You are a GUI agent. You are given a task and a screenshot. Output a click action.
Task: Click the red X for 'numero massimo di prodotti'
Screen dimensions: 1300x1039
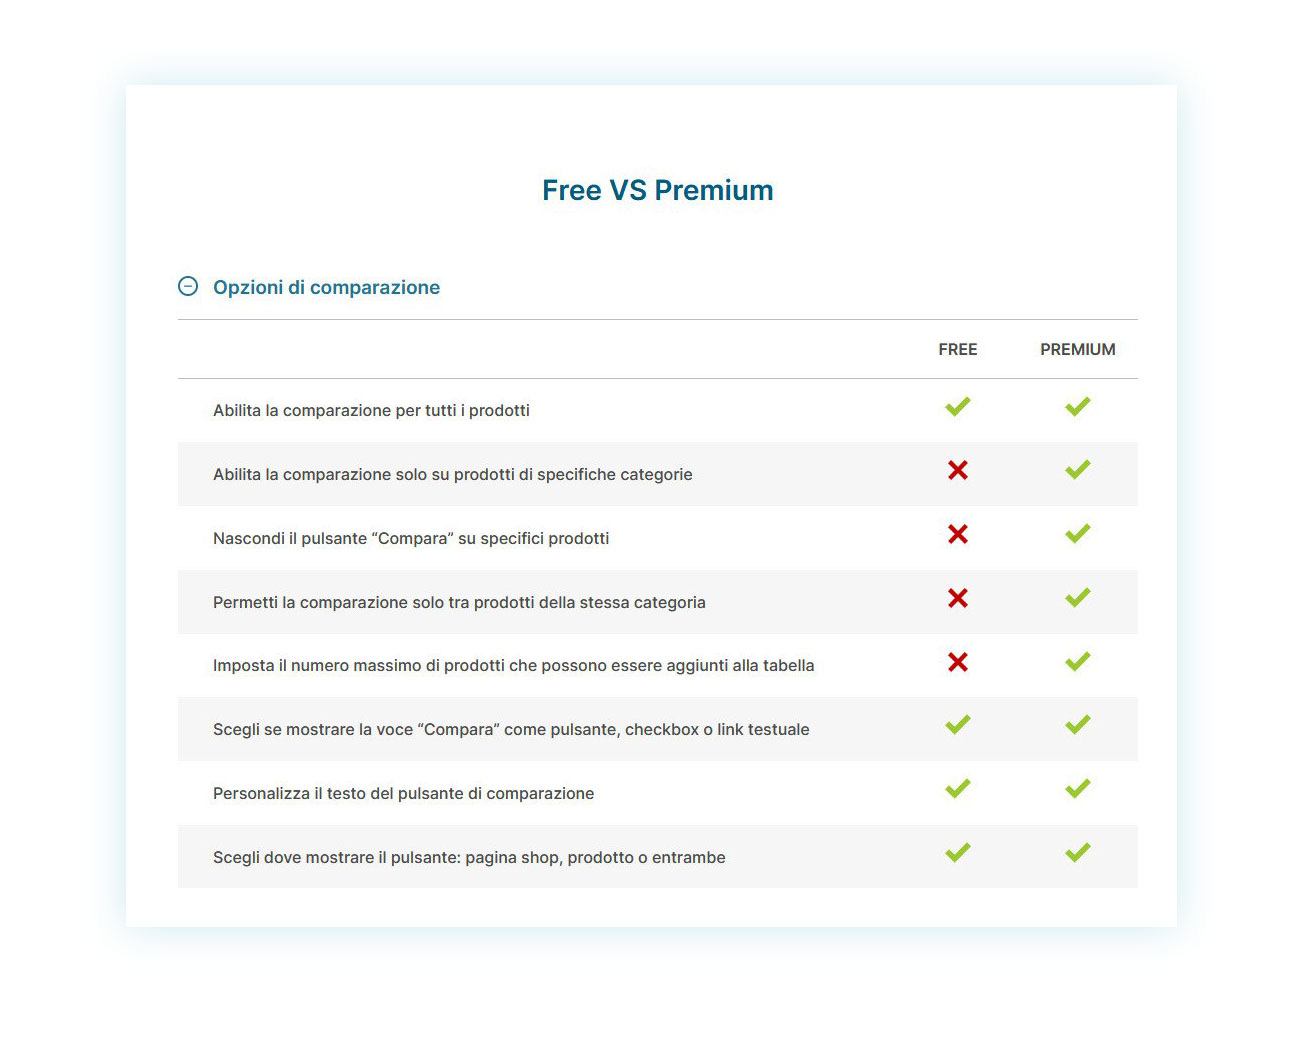[x=957, y=661]
